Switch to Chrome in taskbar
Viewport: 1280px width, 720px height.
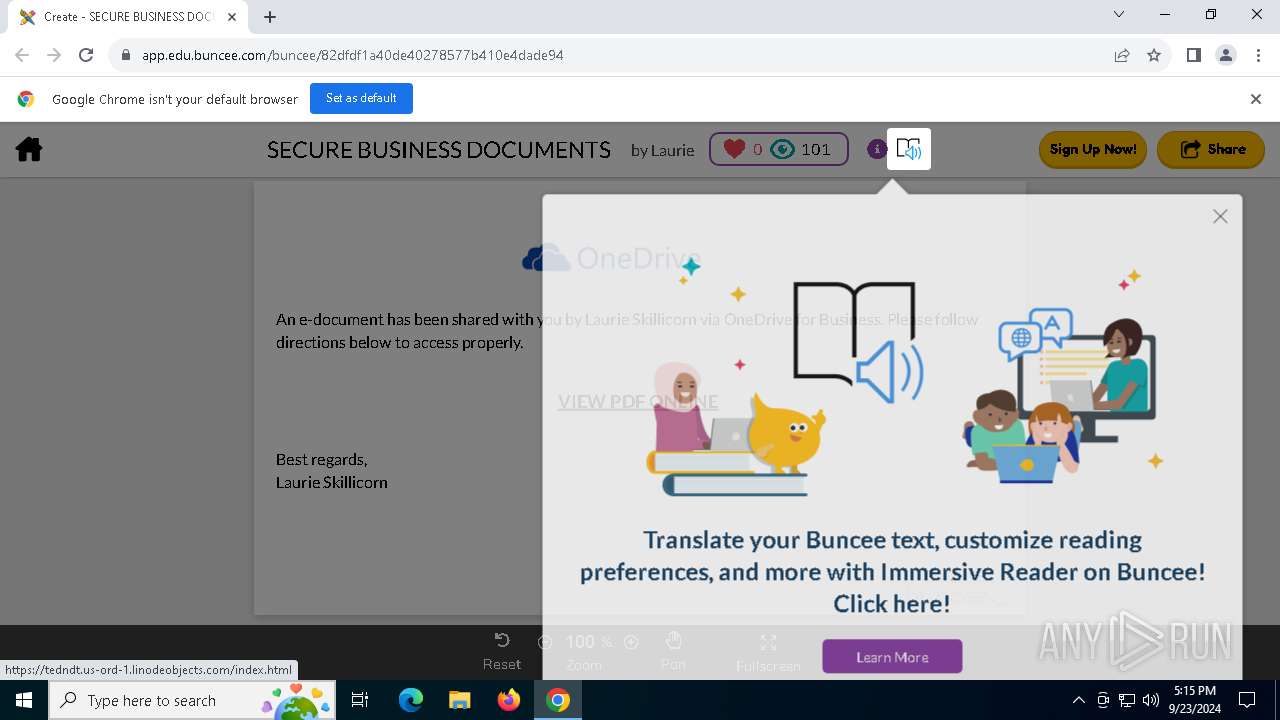558,700
